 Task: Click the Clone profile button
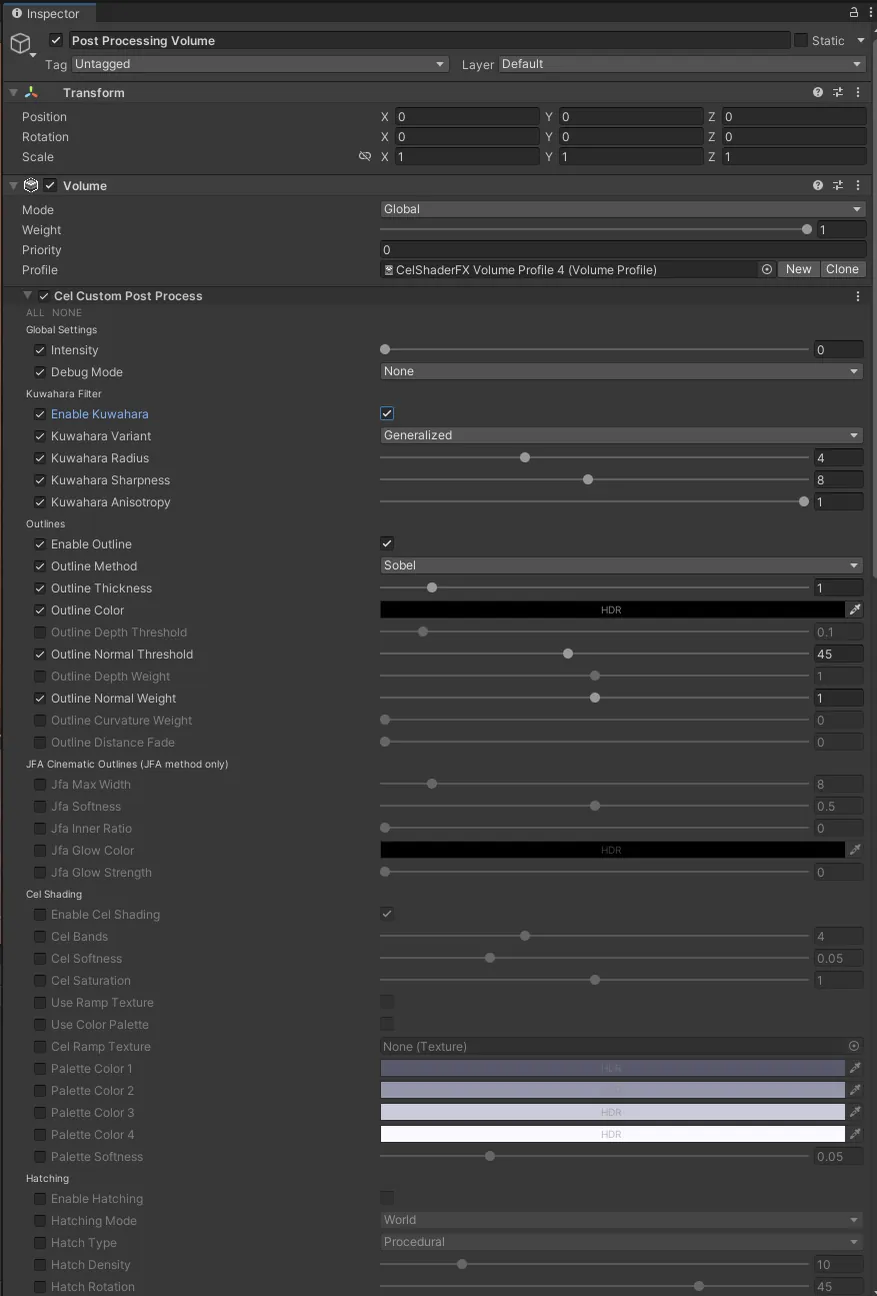point(842,269)
